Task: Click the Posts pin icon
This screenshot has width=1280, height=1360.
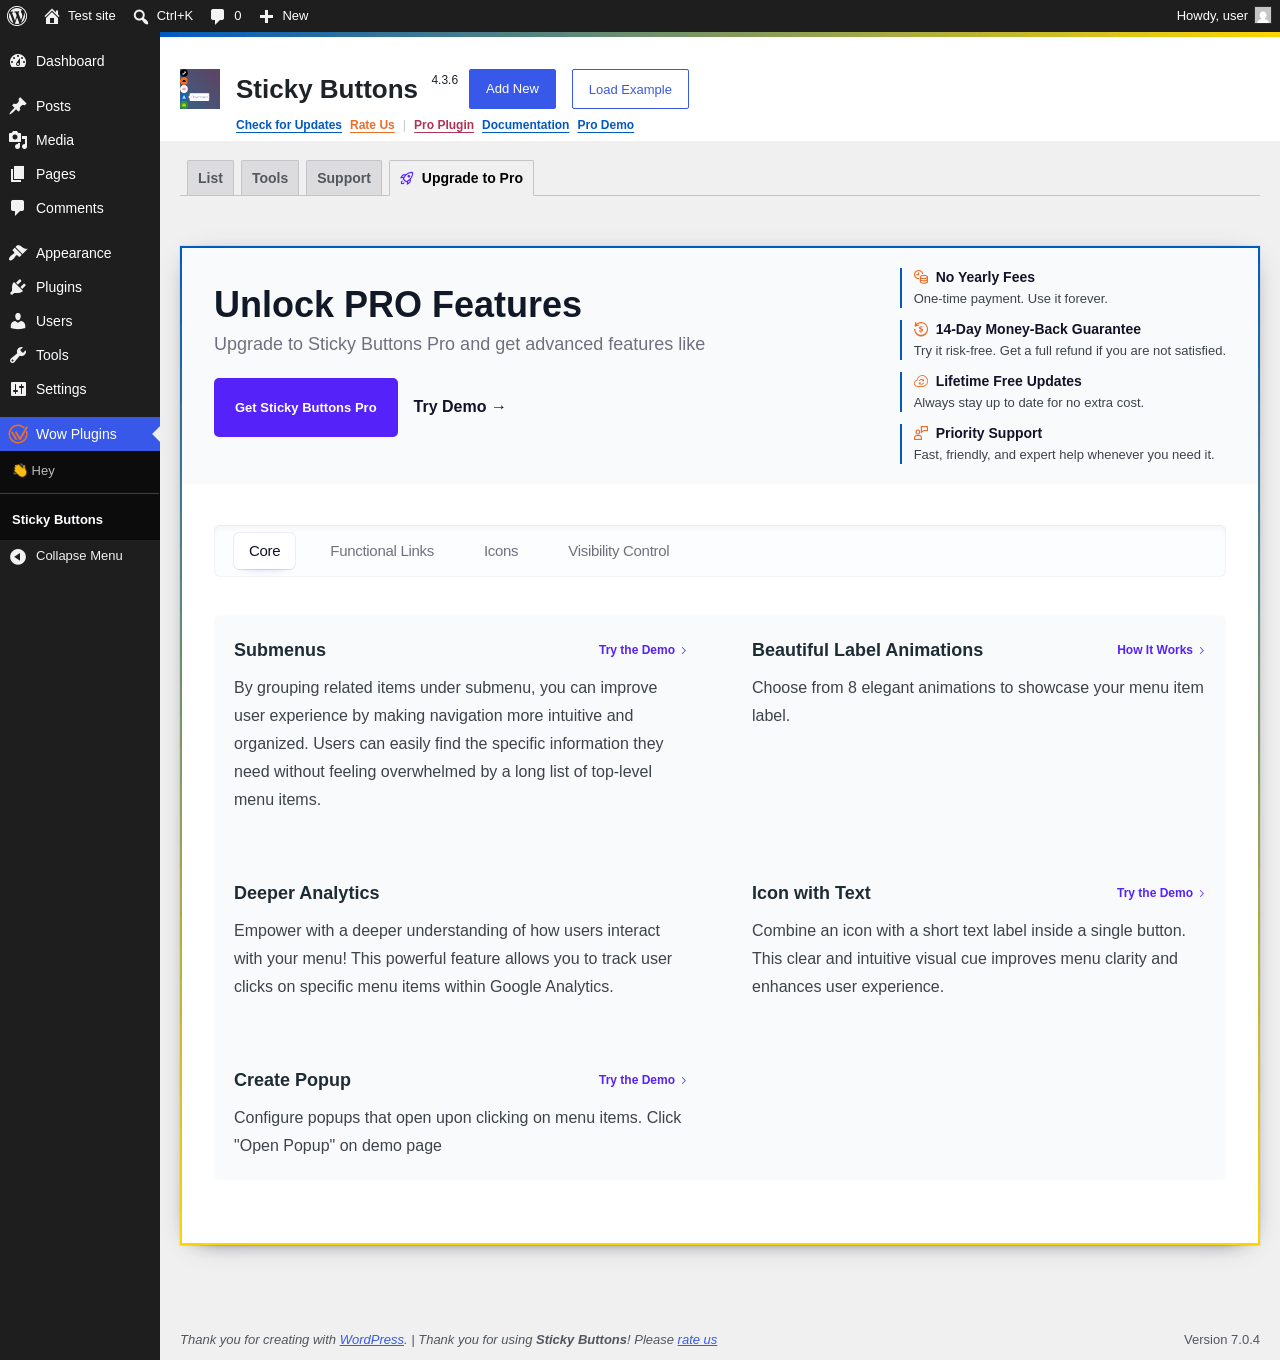Action: click(18, 106)
